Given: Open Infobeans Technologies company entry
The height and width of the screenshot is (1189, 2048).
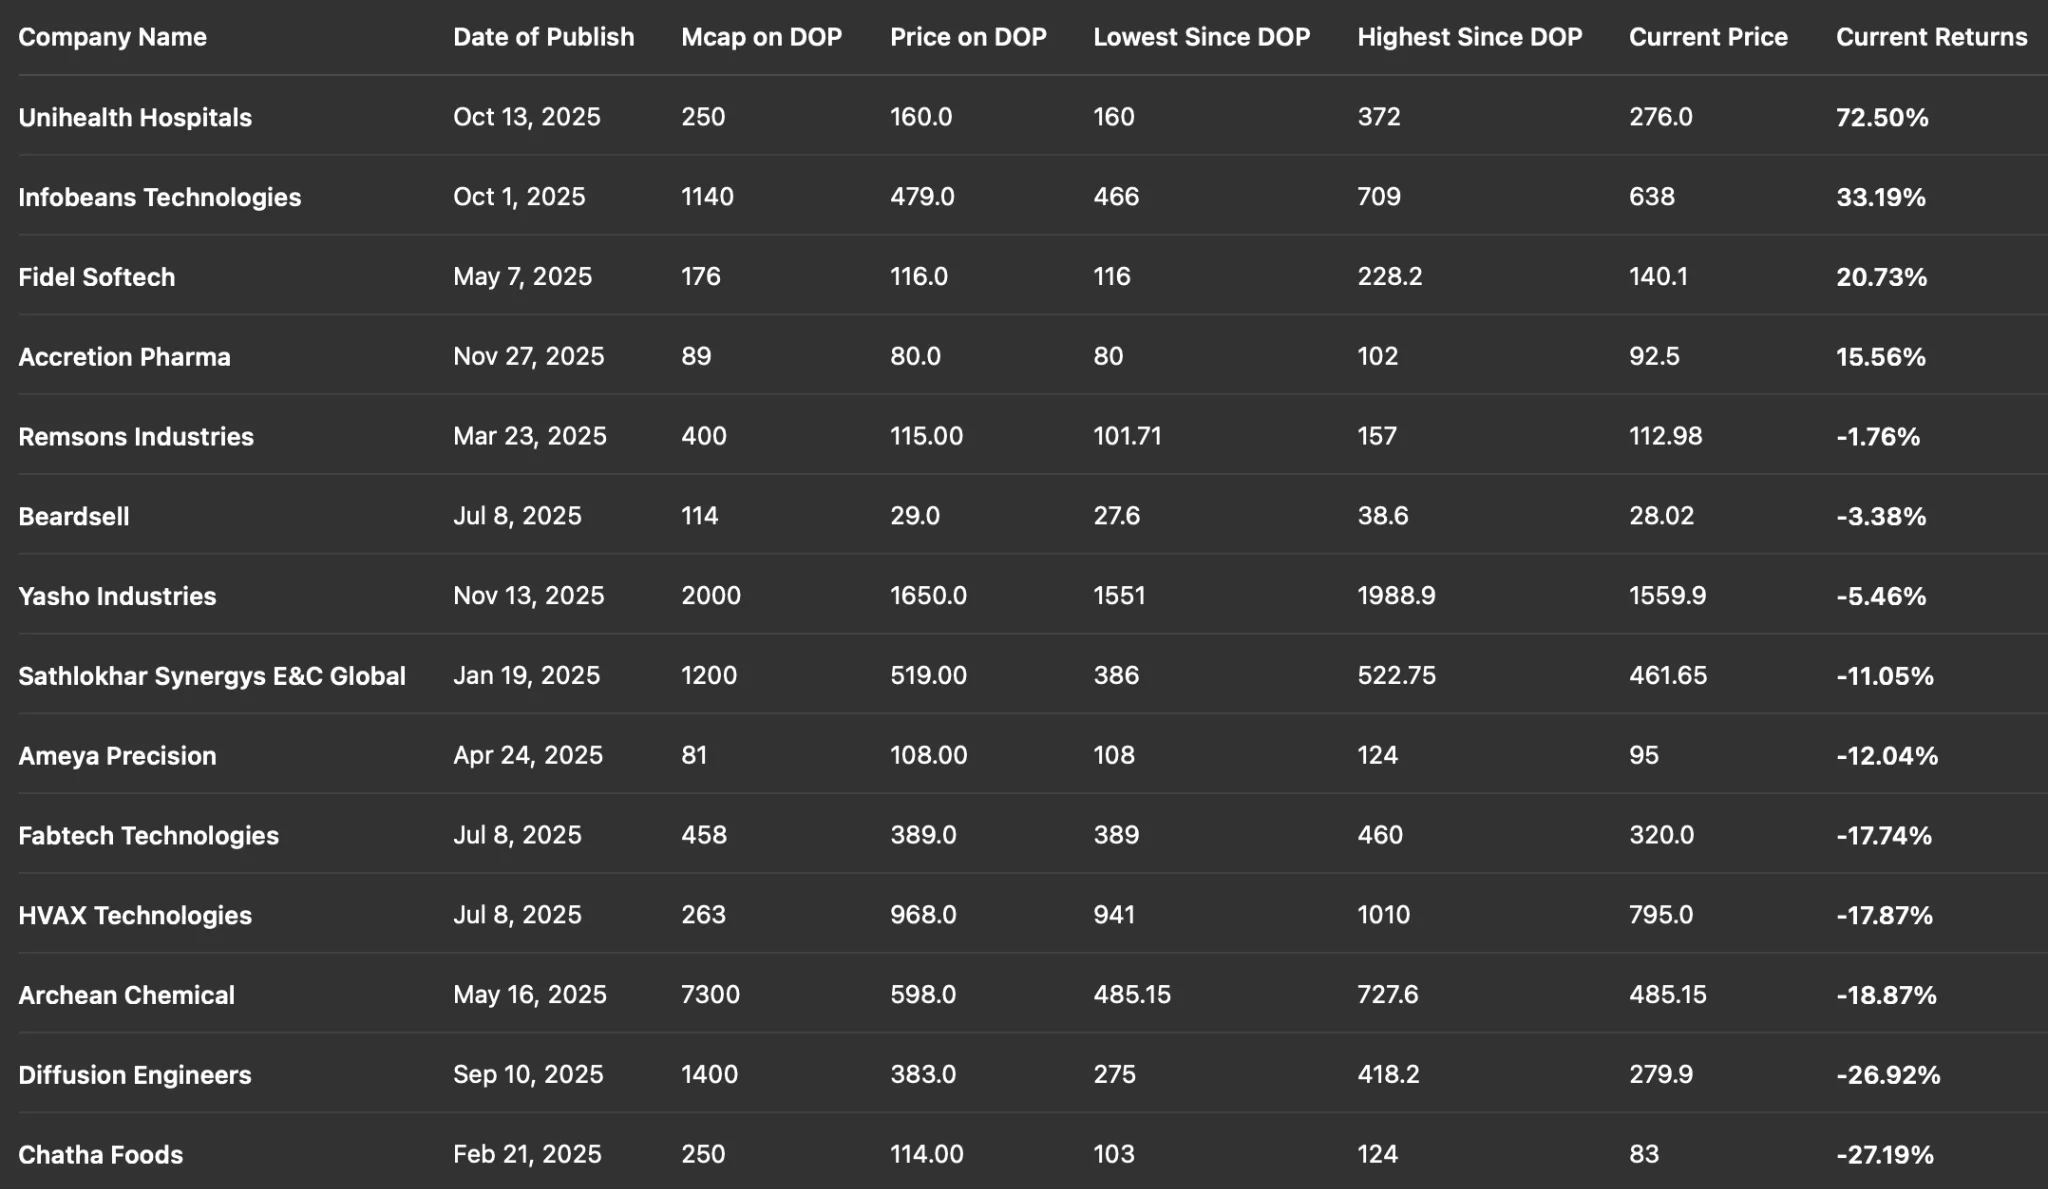Looking at the screenshot, I should [x=159, y=197].
